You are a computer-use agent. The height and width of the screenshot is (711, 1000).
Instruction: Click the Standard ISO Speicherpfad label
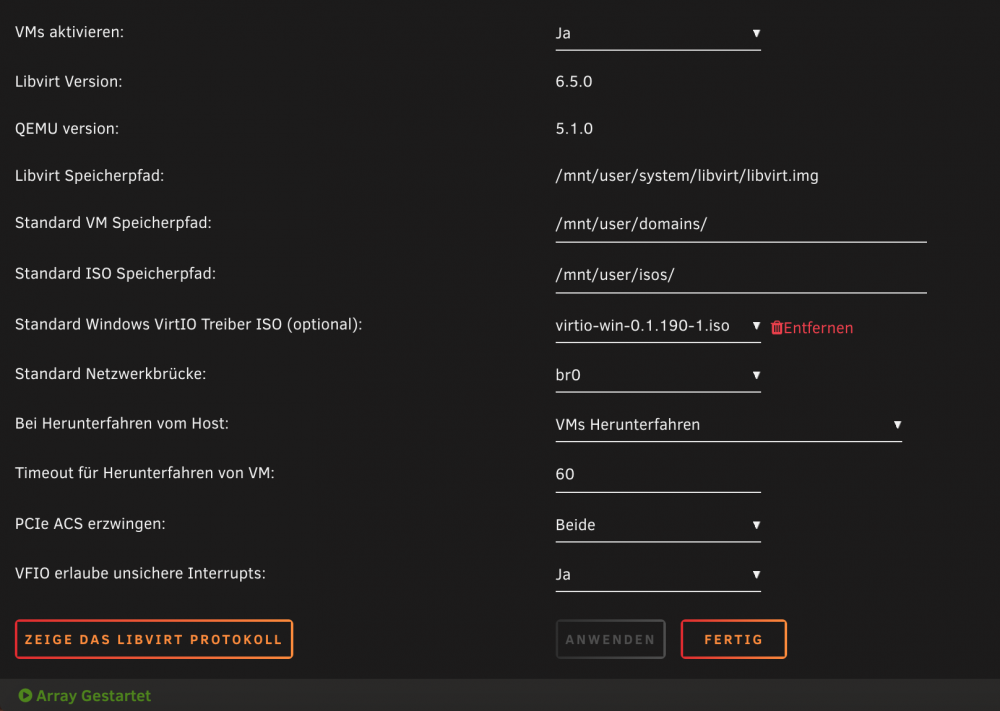tap(115, 274)
